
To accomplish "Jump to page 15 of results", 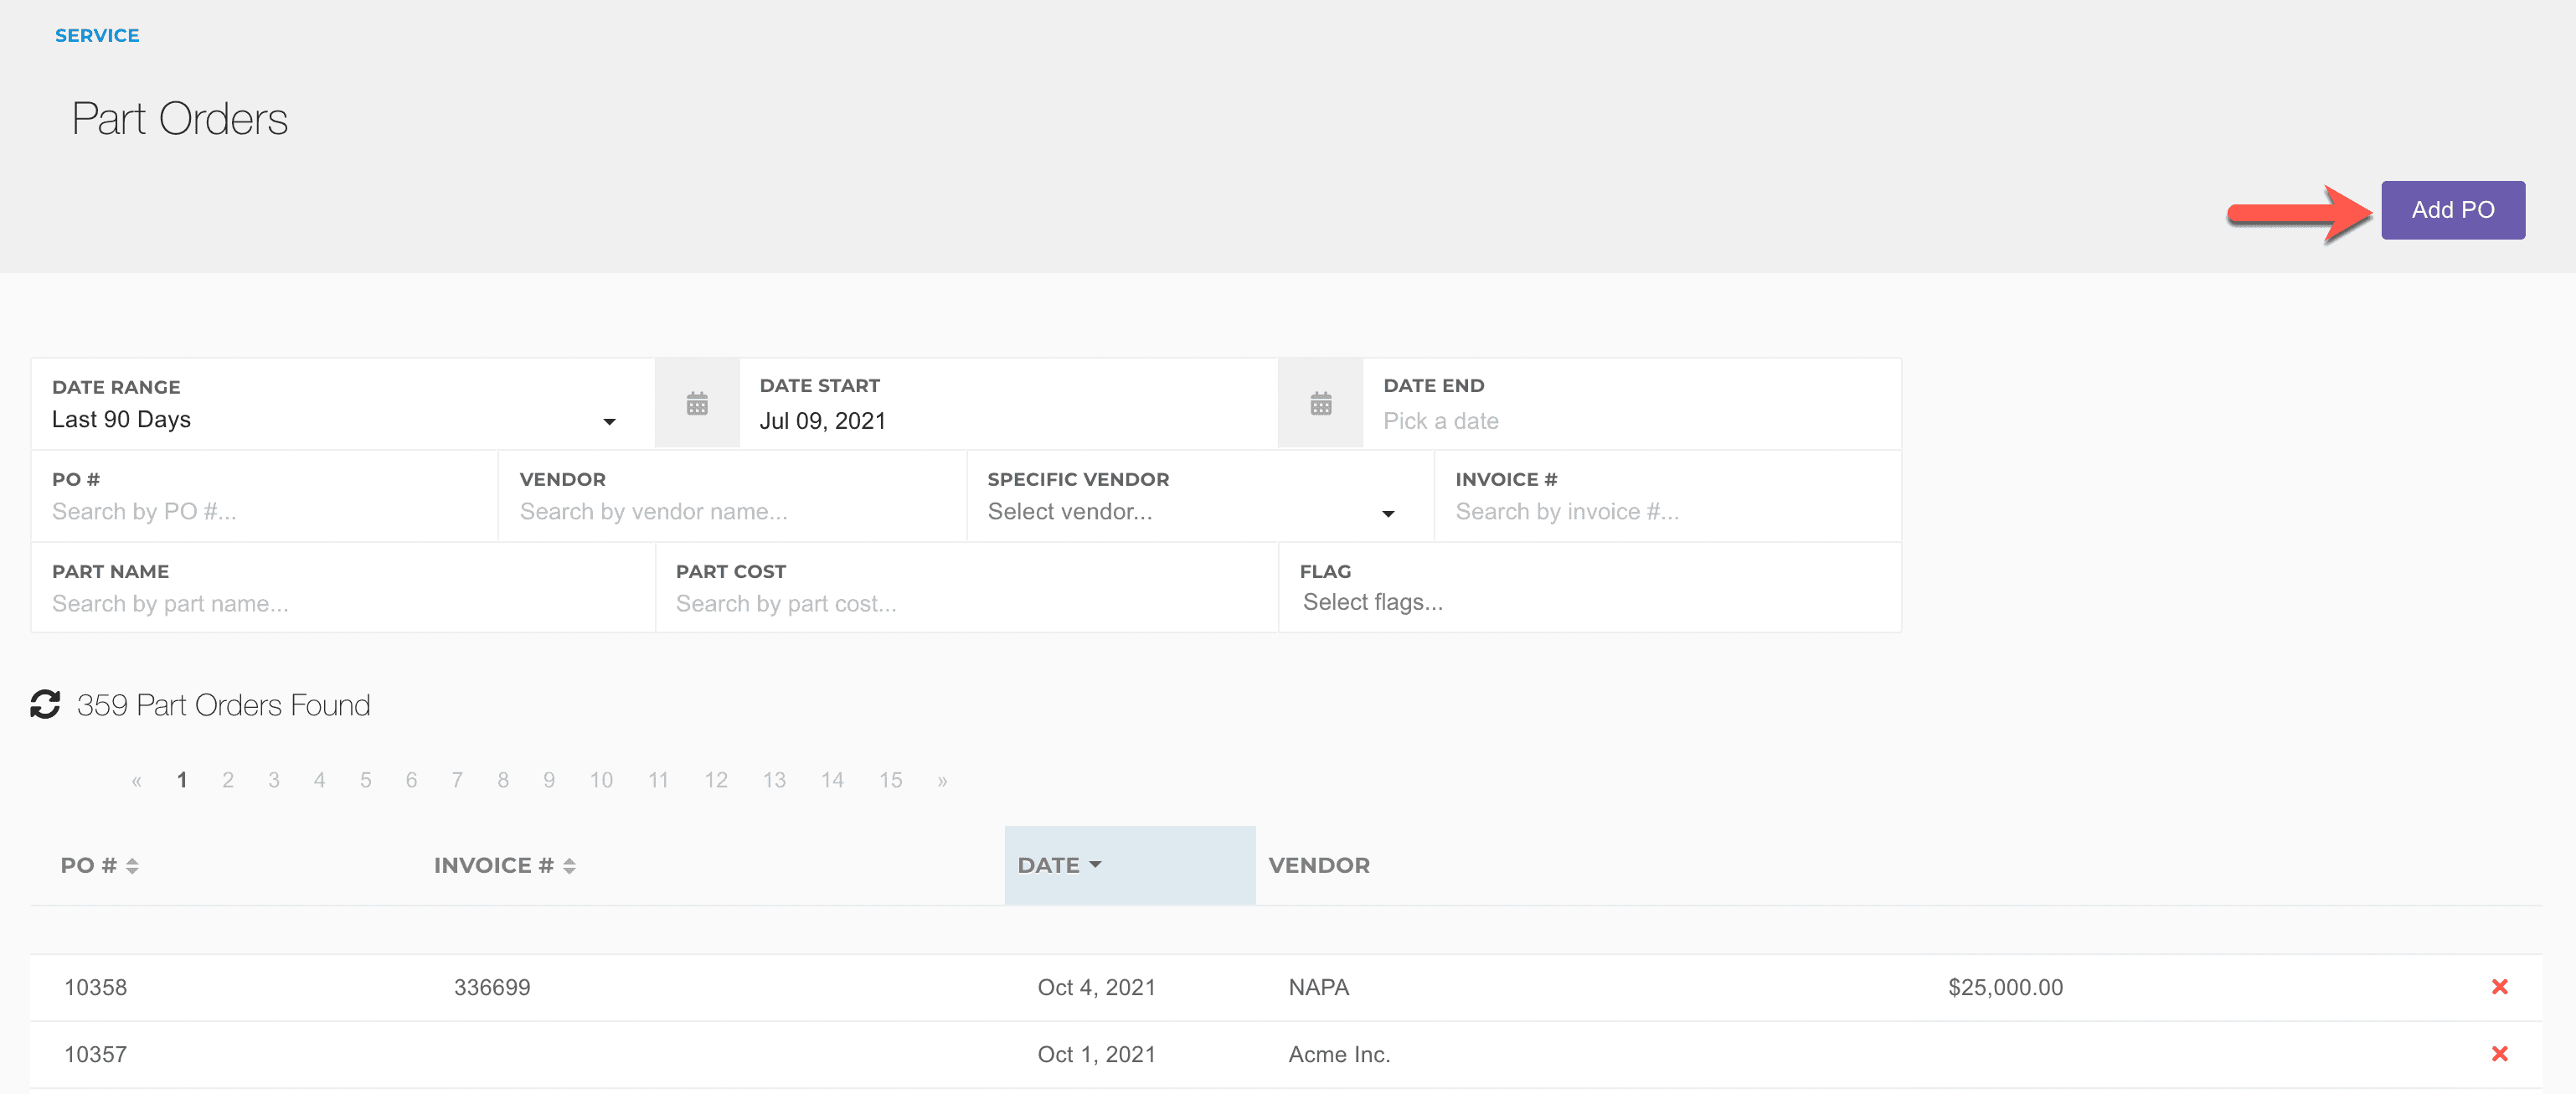I will pos(890,780).
